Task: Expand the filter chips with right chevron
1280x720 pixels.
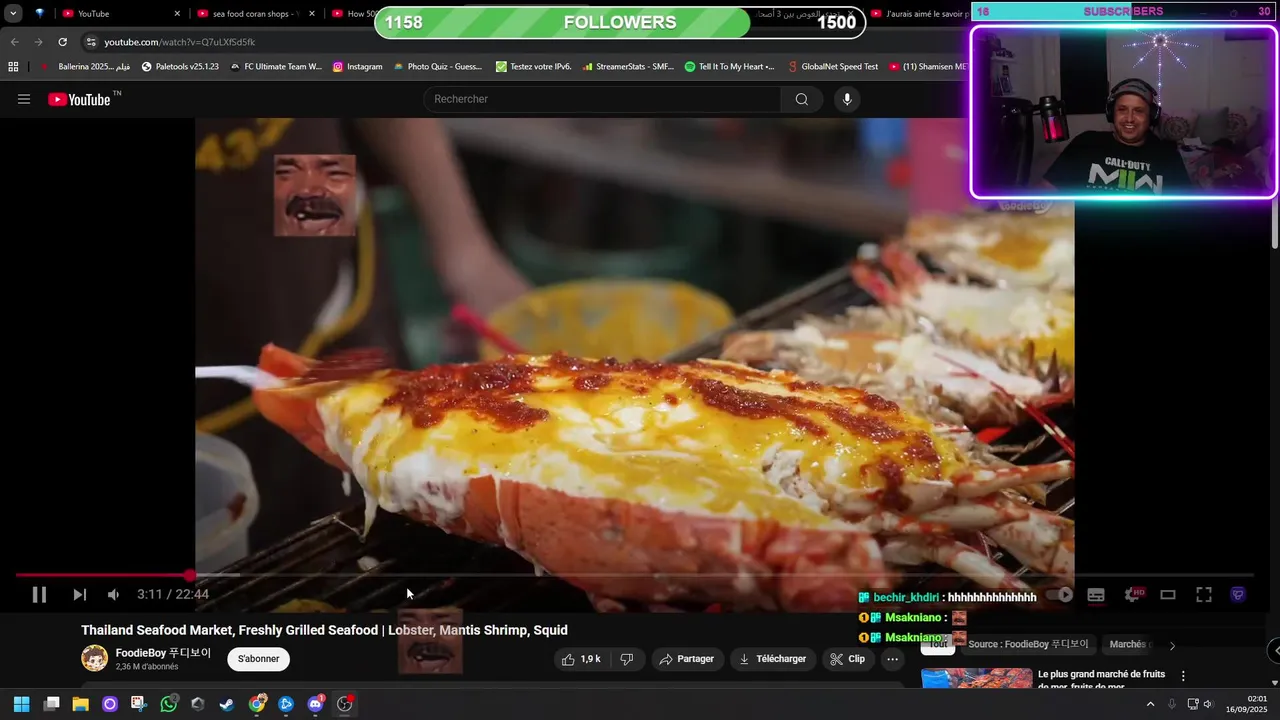Action: tap(1172, 645)
